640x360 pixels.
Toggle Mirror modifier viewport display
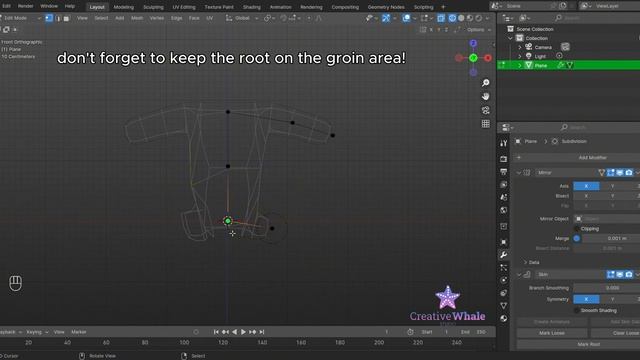click(620, 173)
